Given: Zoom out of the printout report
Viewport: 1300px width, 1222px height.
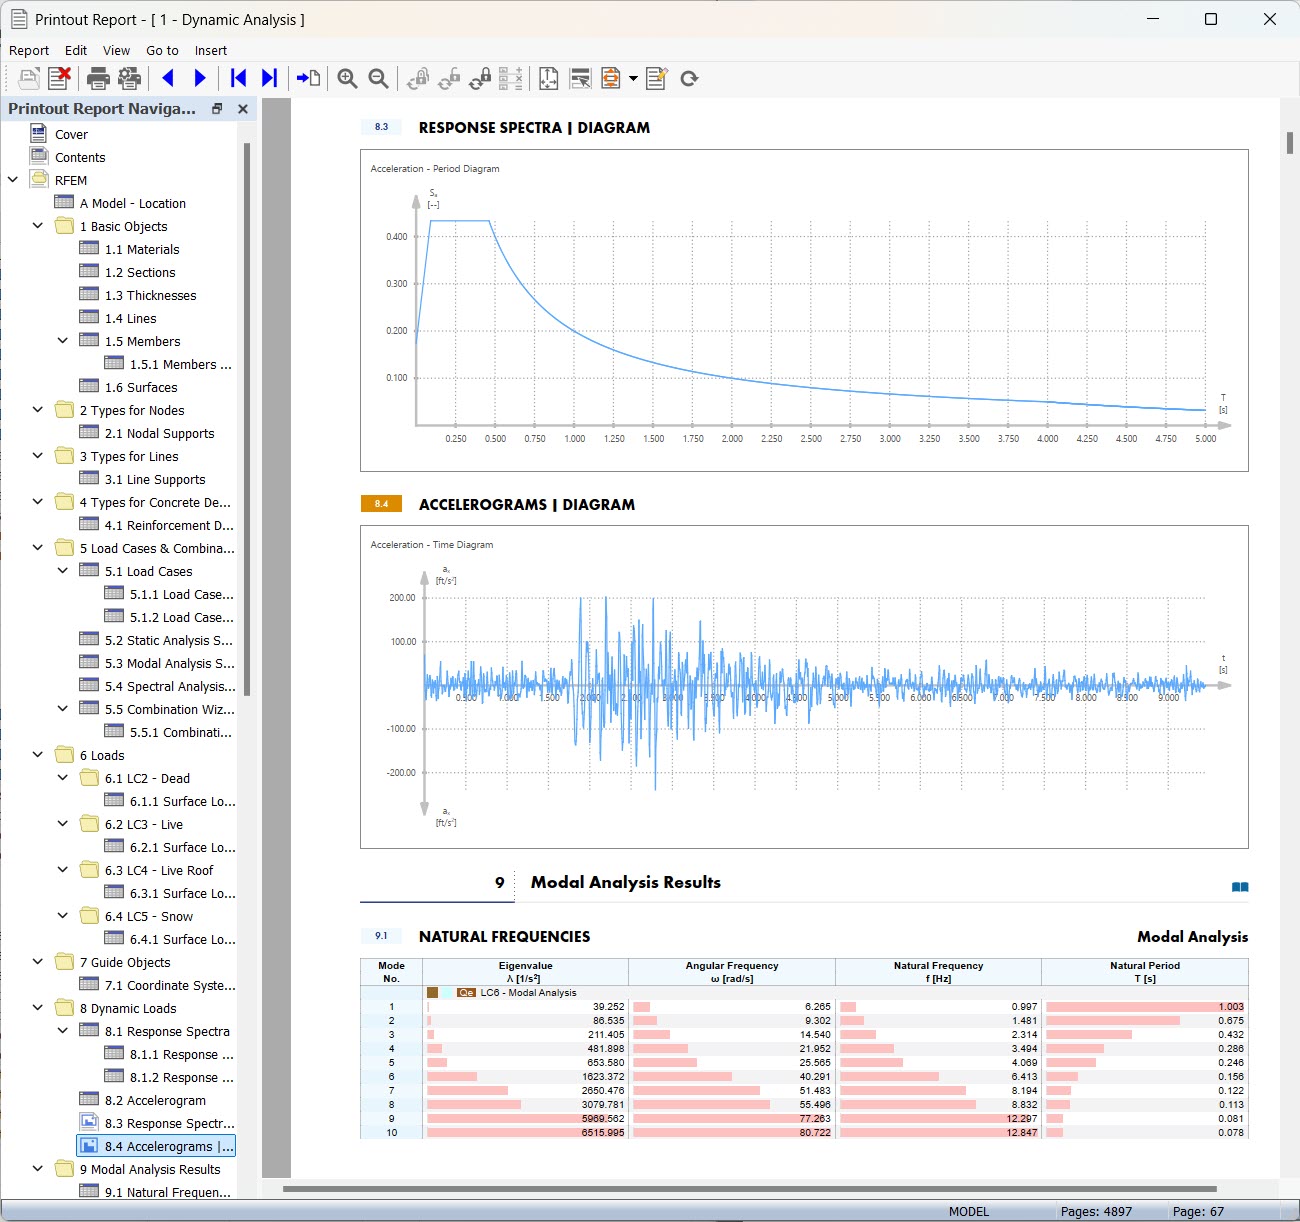Looking at the screenshot, I should 378,78.
